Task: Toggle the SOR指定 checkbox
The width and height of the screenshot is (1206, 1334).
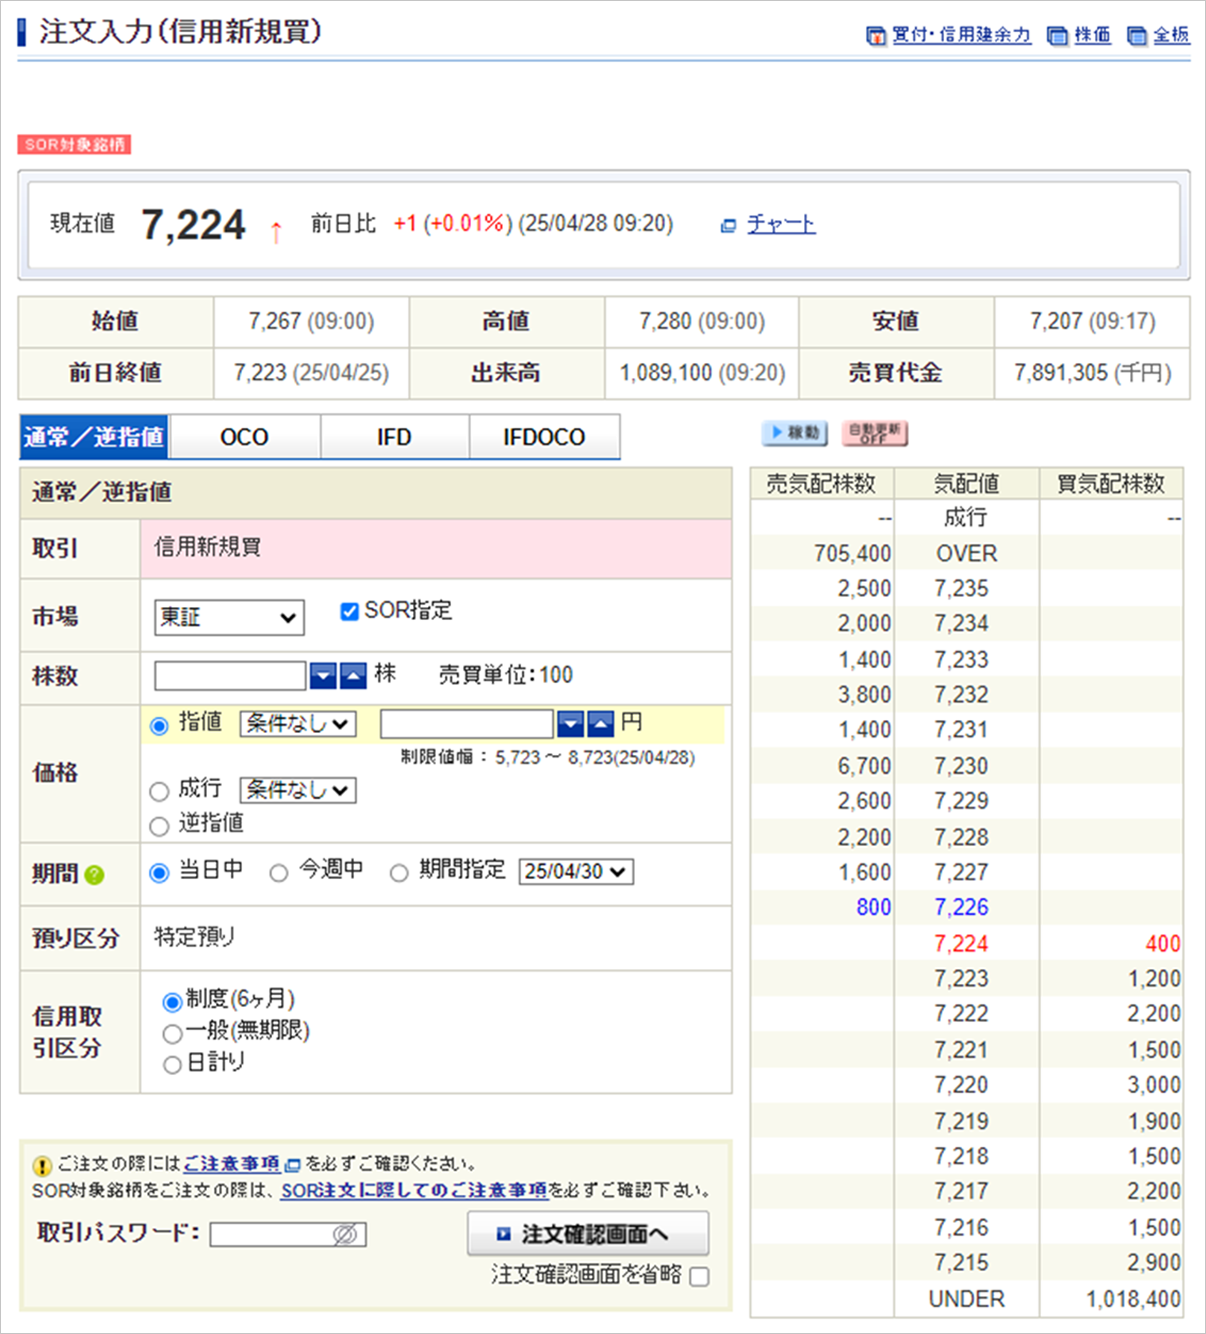Action: (349, 611)
